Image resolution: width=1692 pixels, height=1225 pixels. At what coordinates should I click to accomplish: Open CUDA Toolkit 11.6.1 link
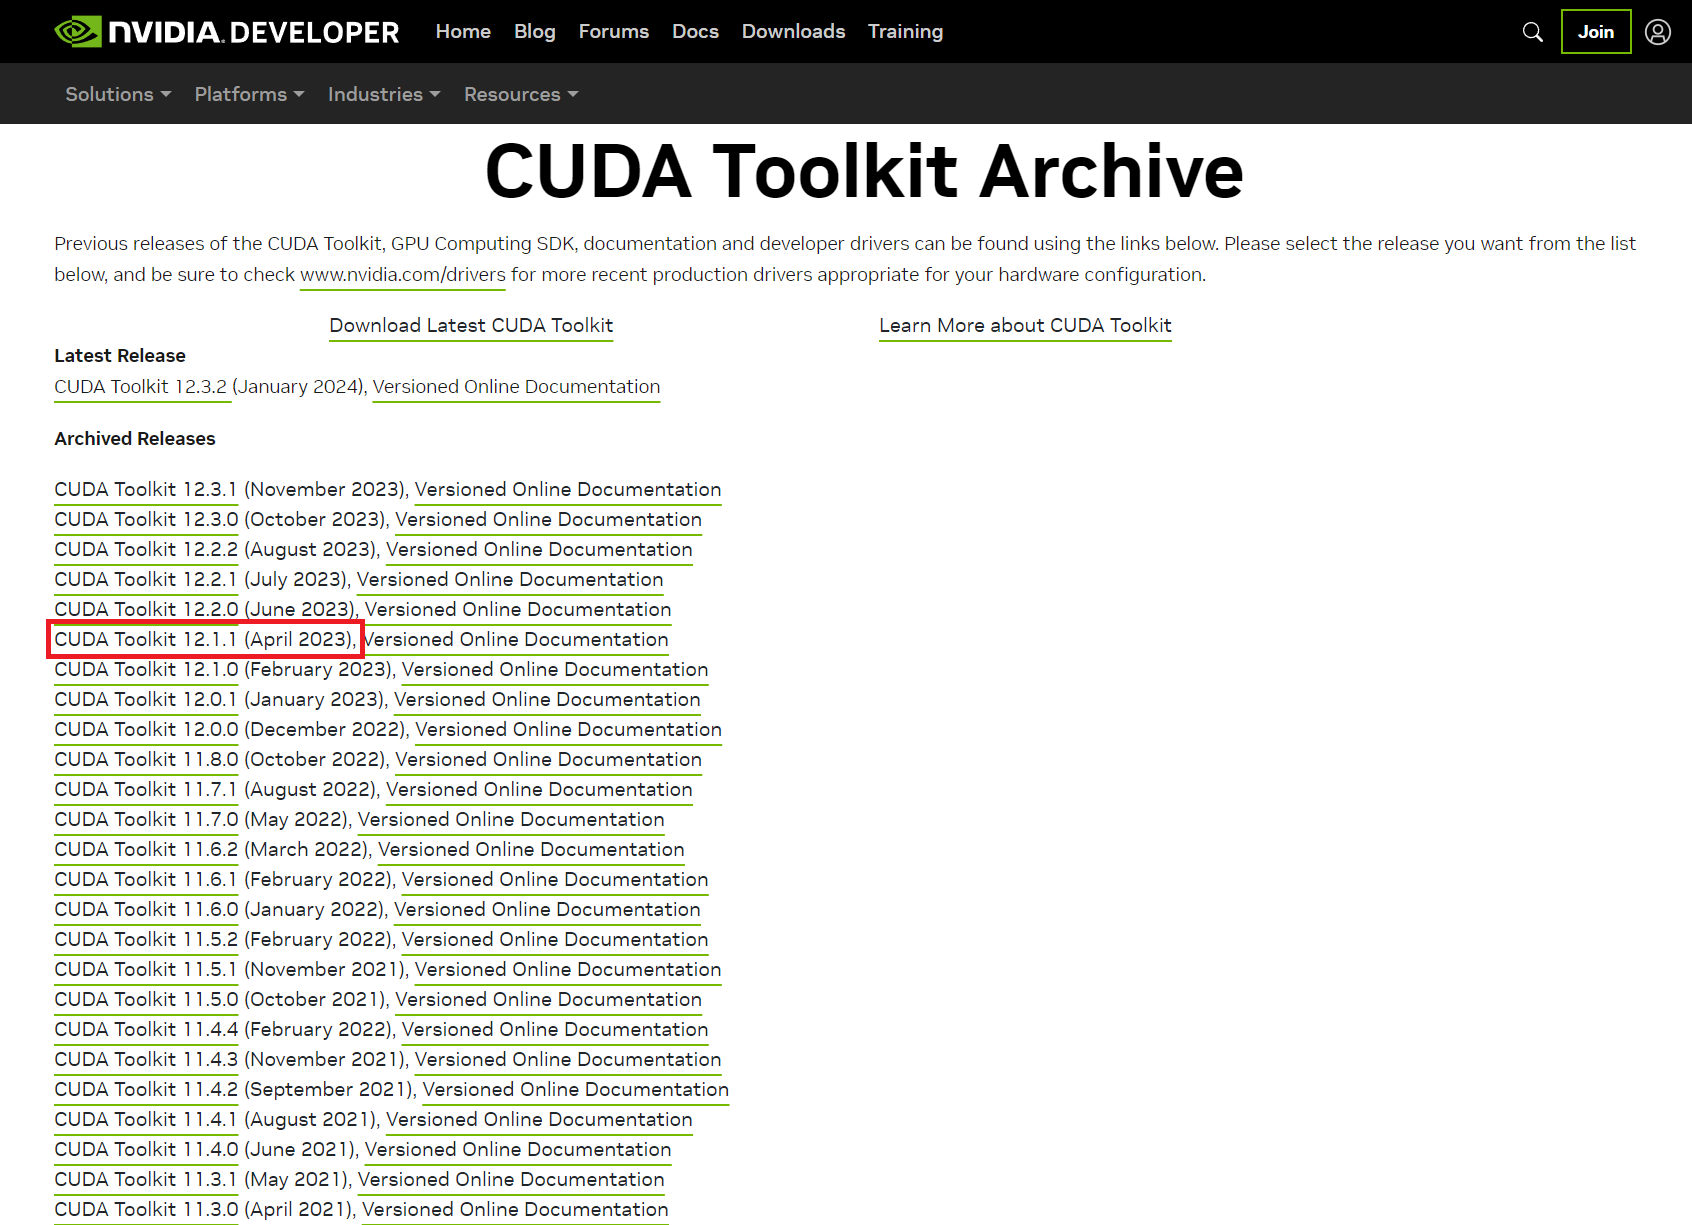tap(146, 880)
